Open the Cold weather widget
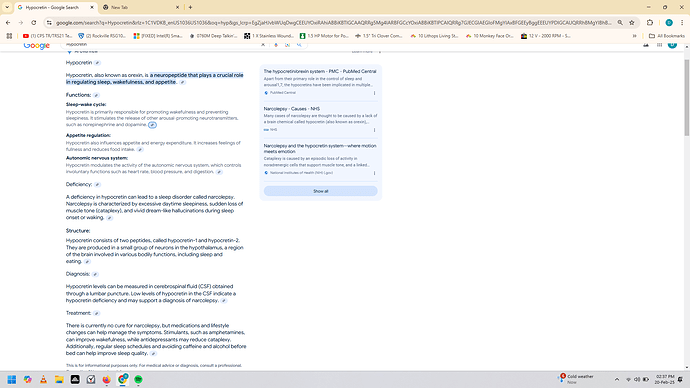The width and height of the screenshot is (690, 388). coord(576,379)
